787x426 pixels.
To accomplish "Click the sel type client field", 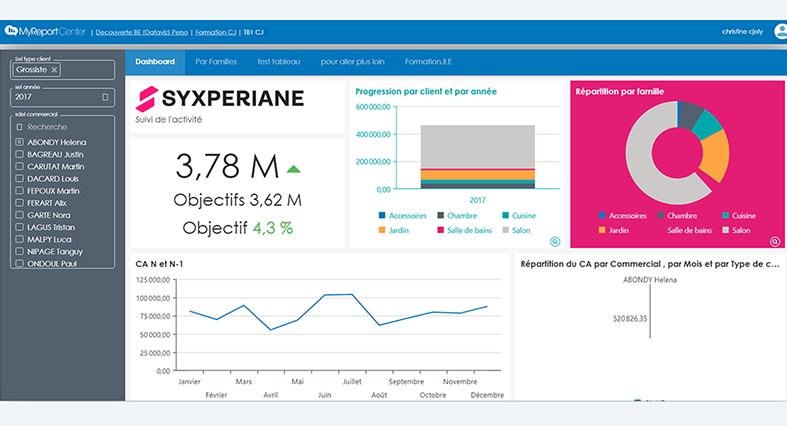I will pyautogui.click(x=62, y=70).
